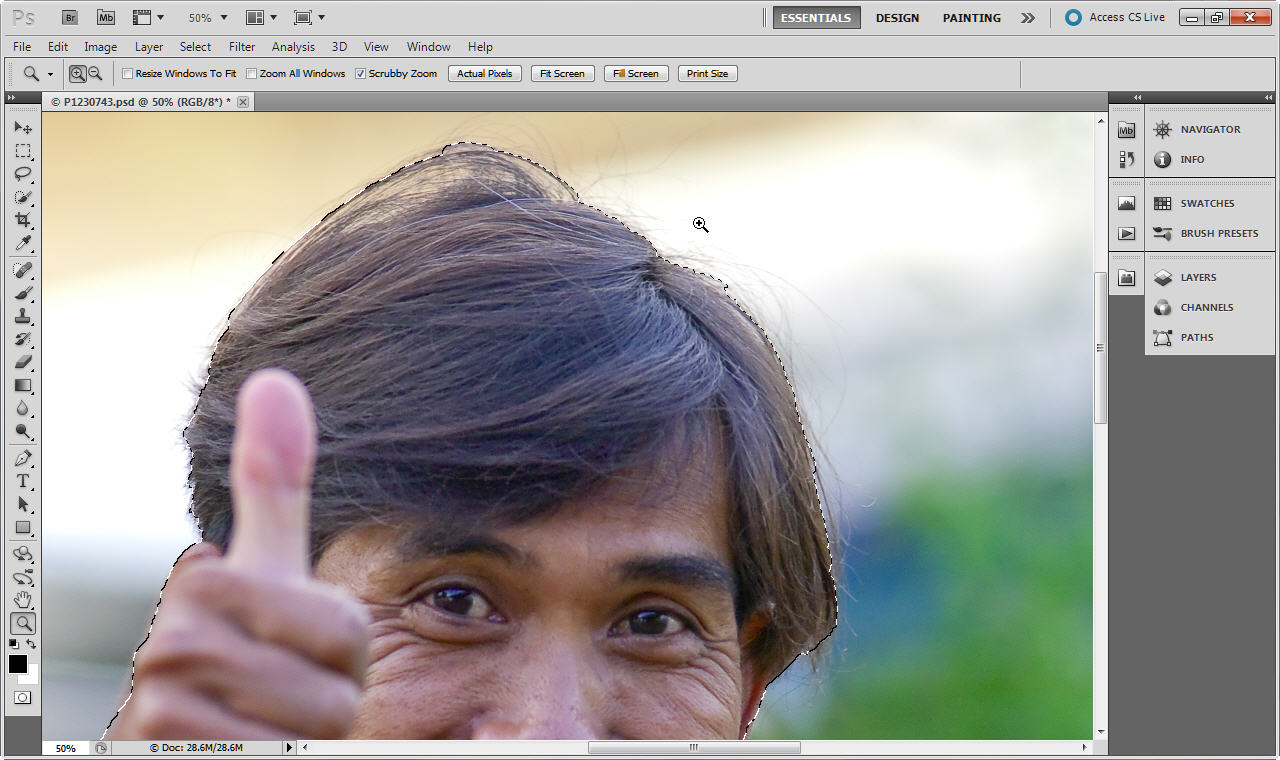This screenshot has height=760, width=1280.
Task: Click the Zoom Out mode button
Action: point(95,73)
